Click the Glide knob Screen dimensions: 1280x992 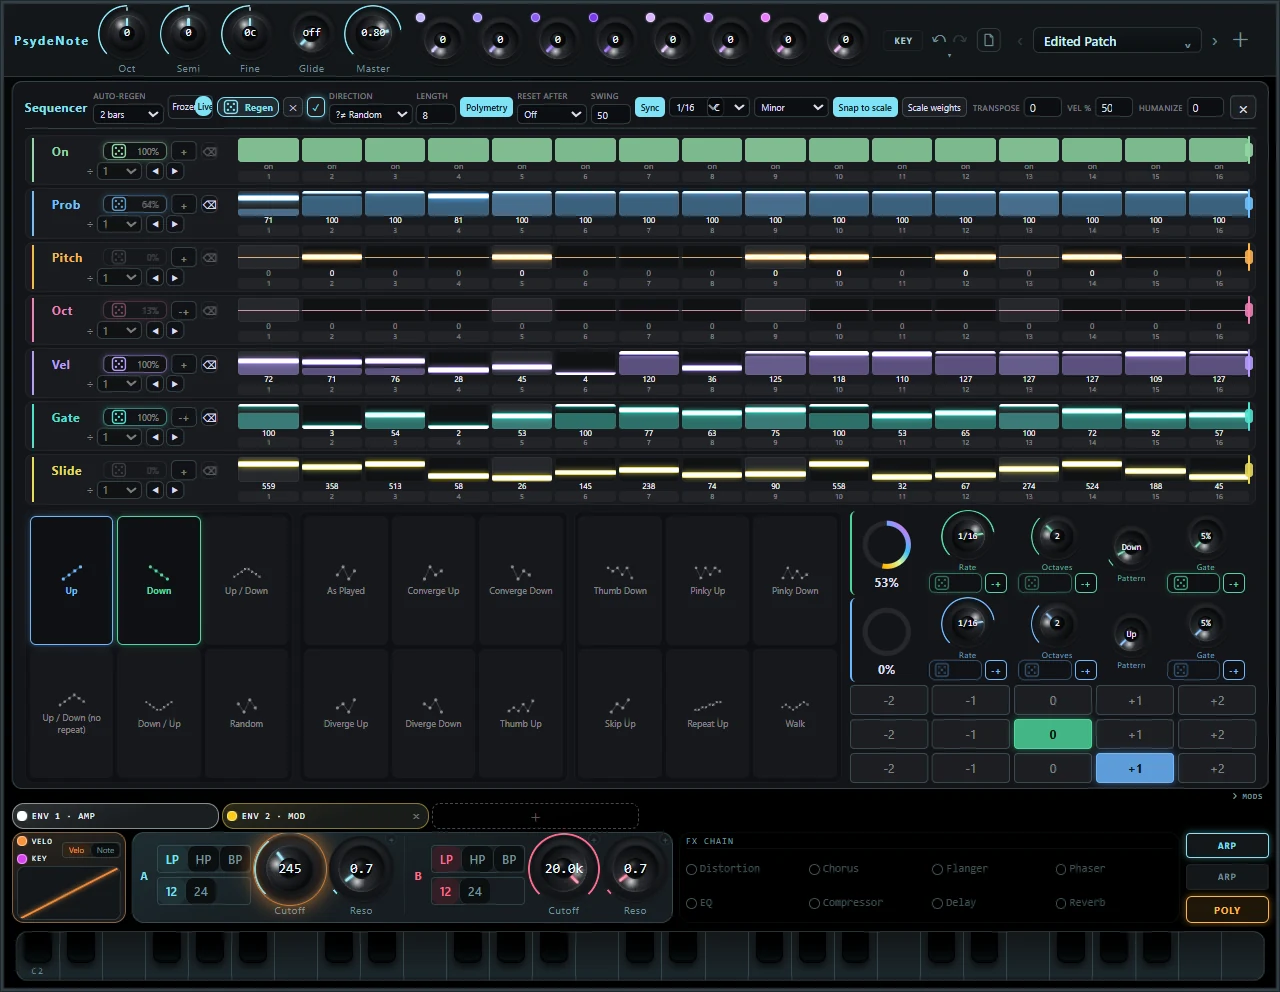(312, 34)
